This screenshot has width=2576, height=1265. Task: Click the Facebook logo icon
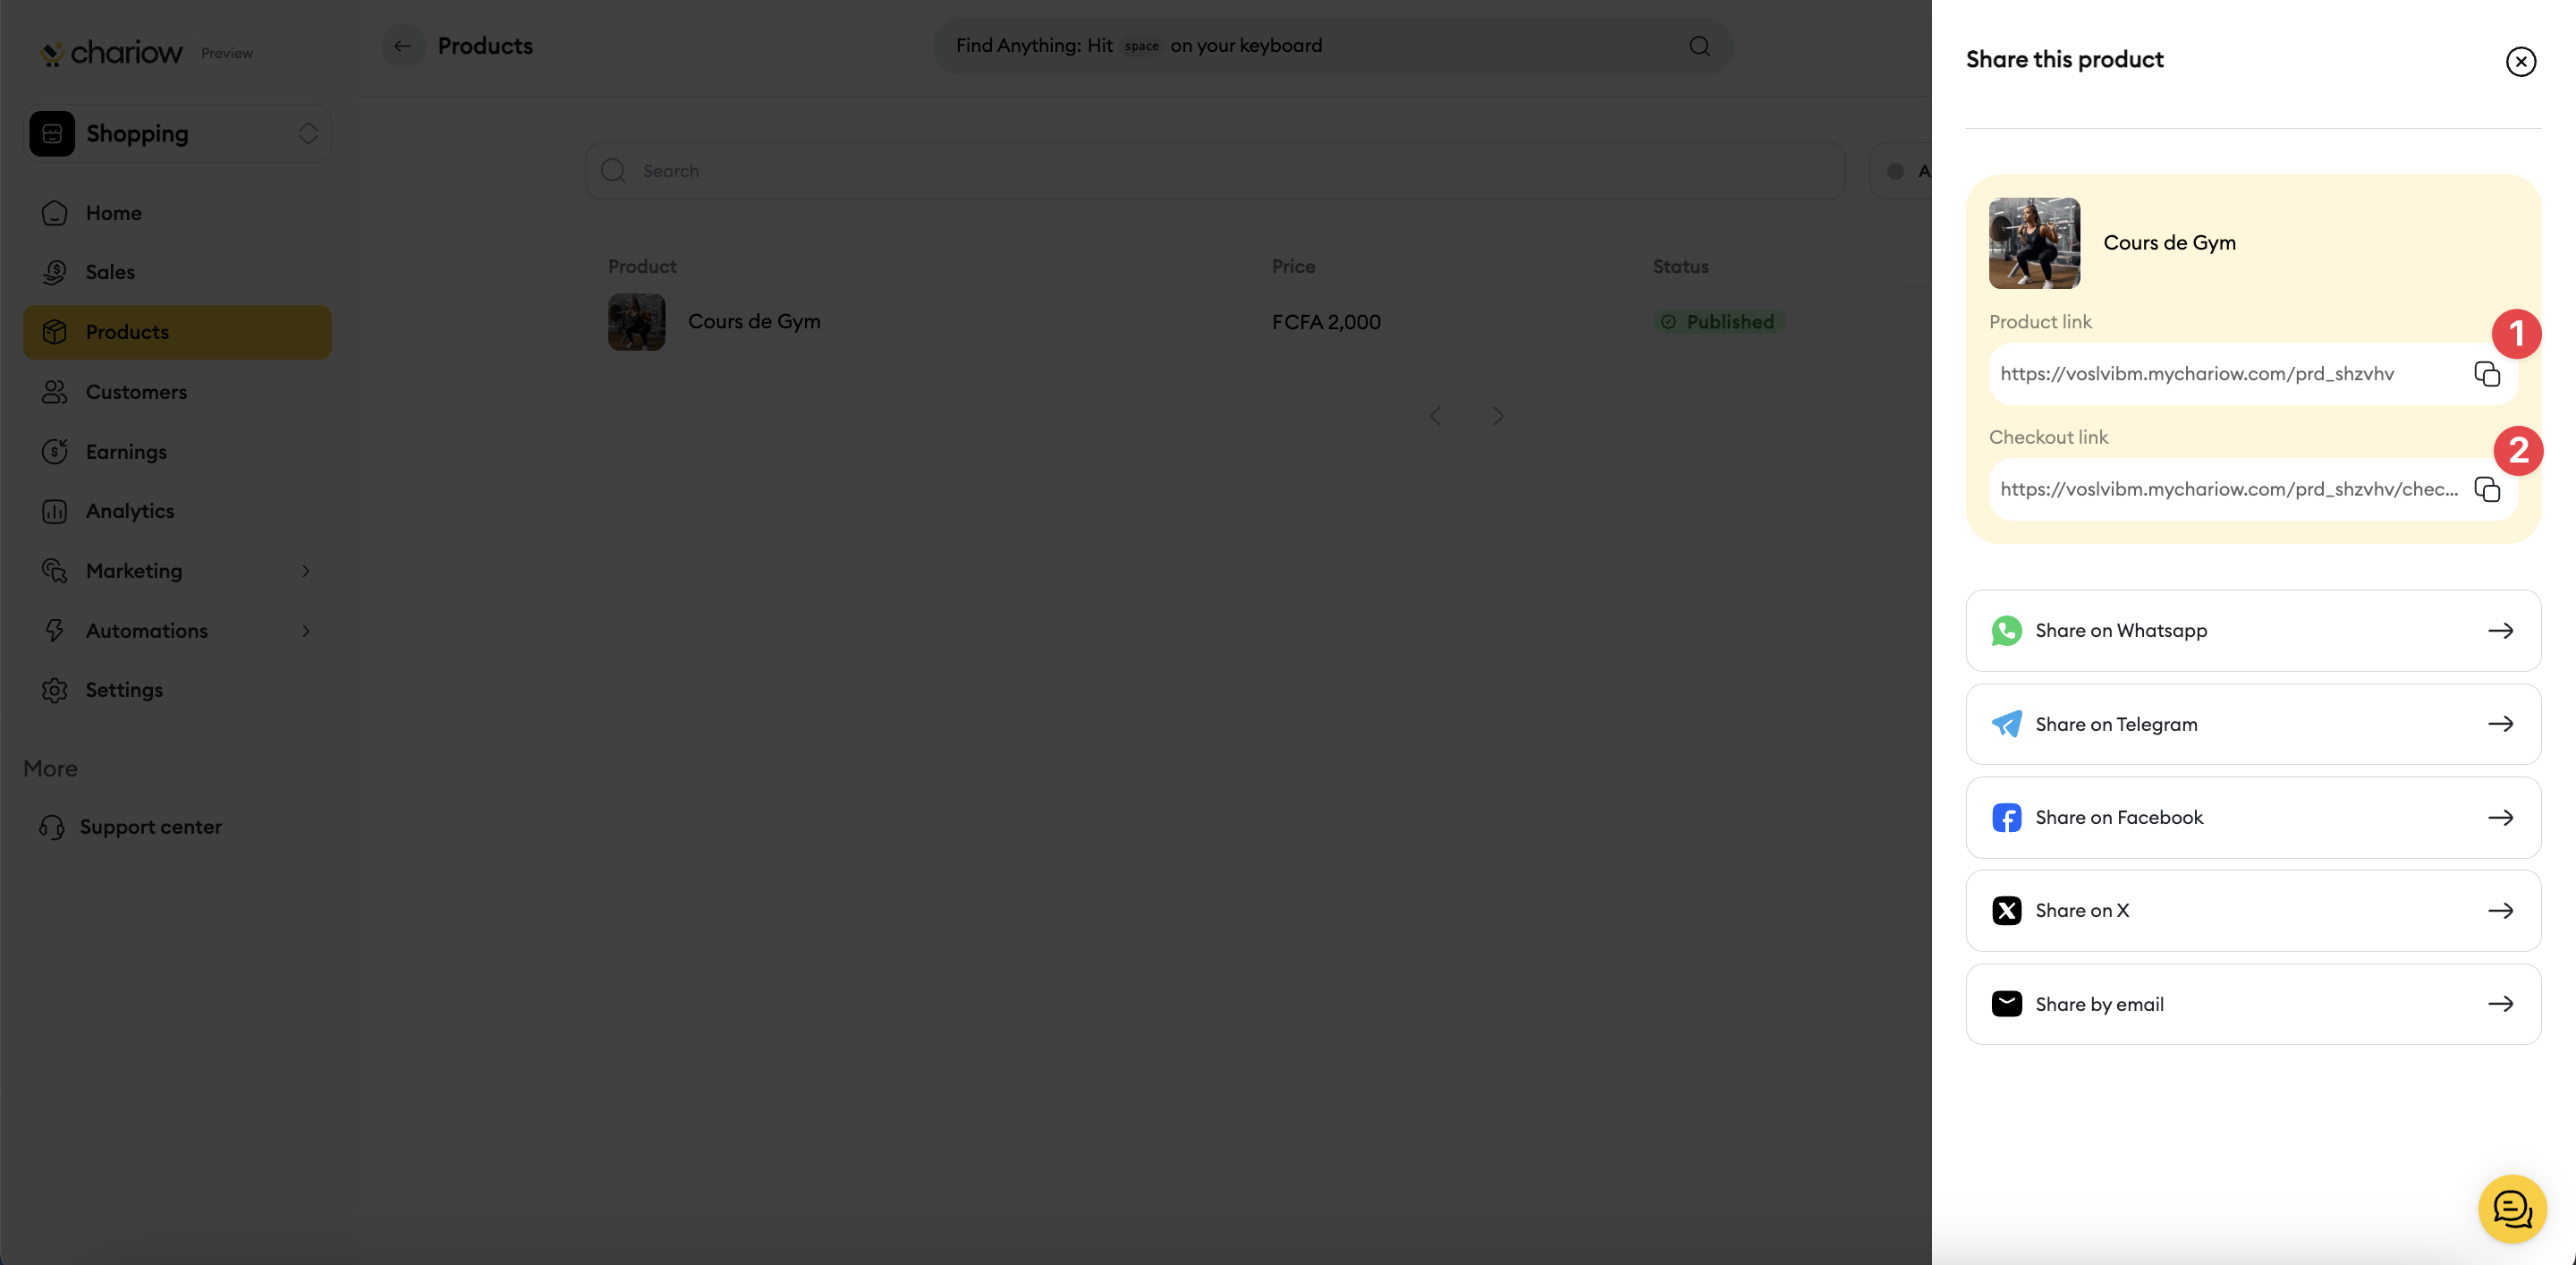pos(2006,817)
